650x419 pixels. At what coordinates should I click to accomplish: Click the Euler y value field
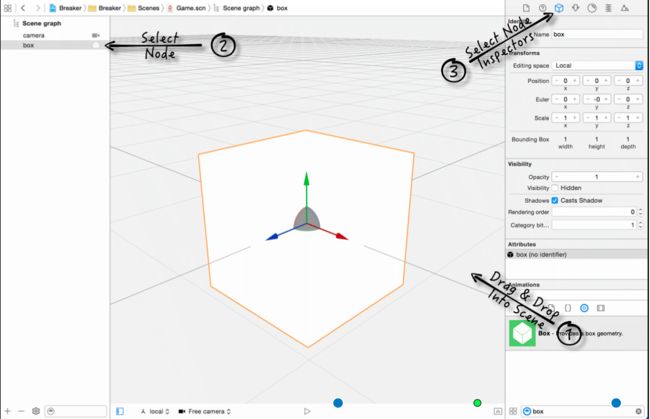597,99
